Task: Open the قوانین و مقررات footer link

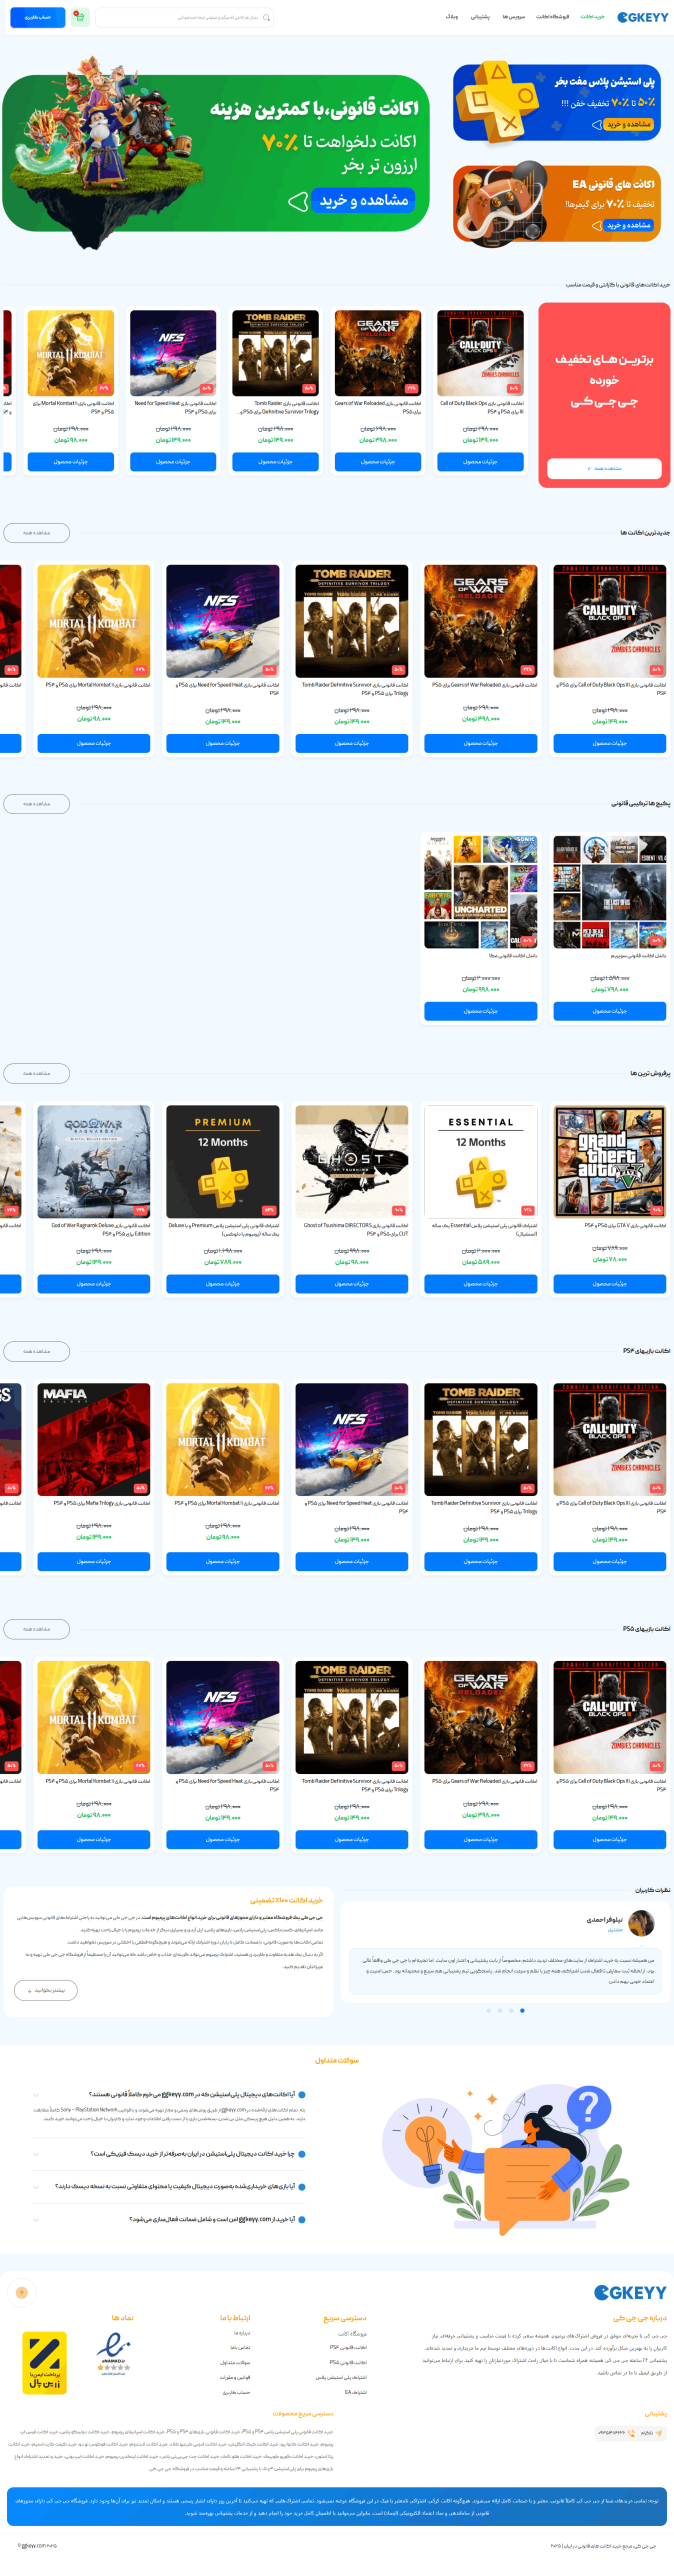Action: 235,2377
